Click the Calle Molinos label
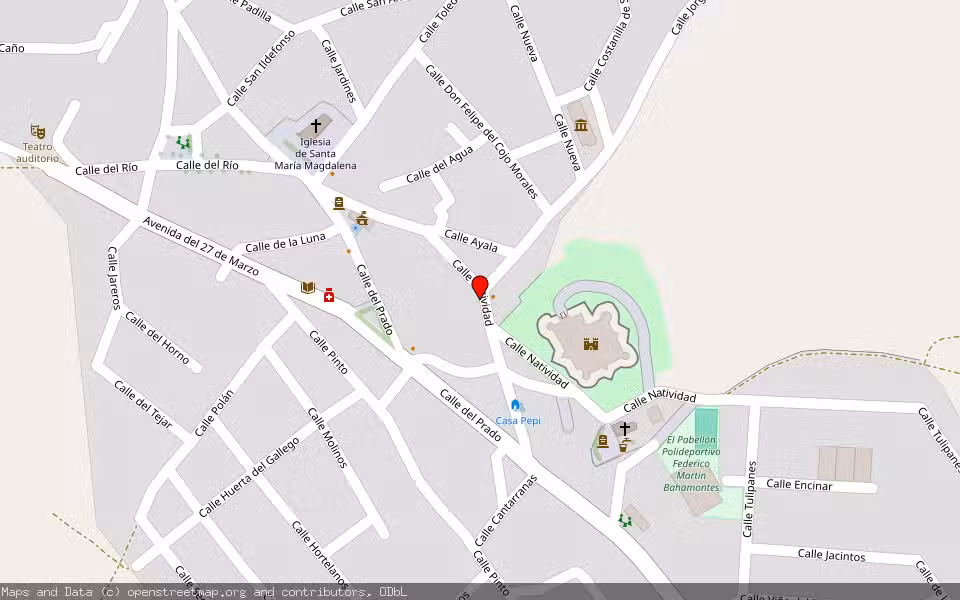The image size is (960, 600). pyautogui.click(x=328, y=437)
